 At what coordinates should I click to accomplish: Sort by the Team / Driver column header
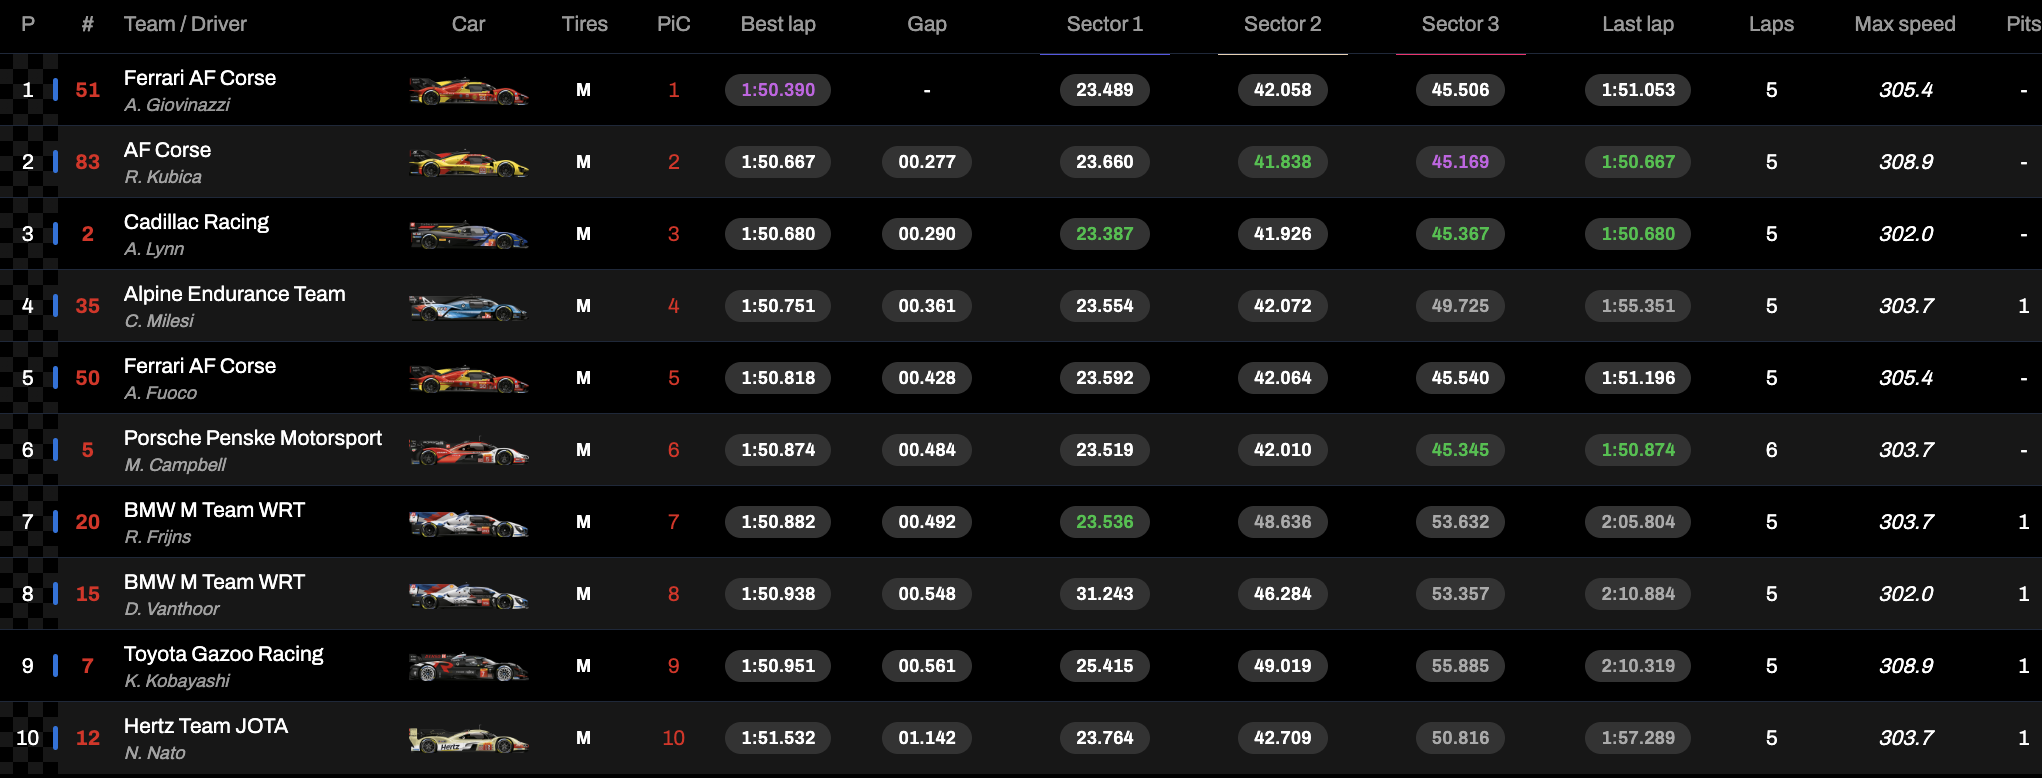185,24
